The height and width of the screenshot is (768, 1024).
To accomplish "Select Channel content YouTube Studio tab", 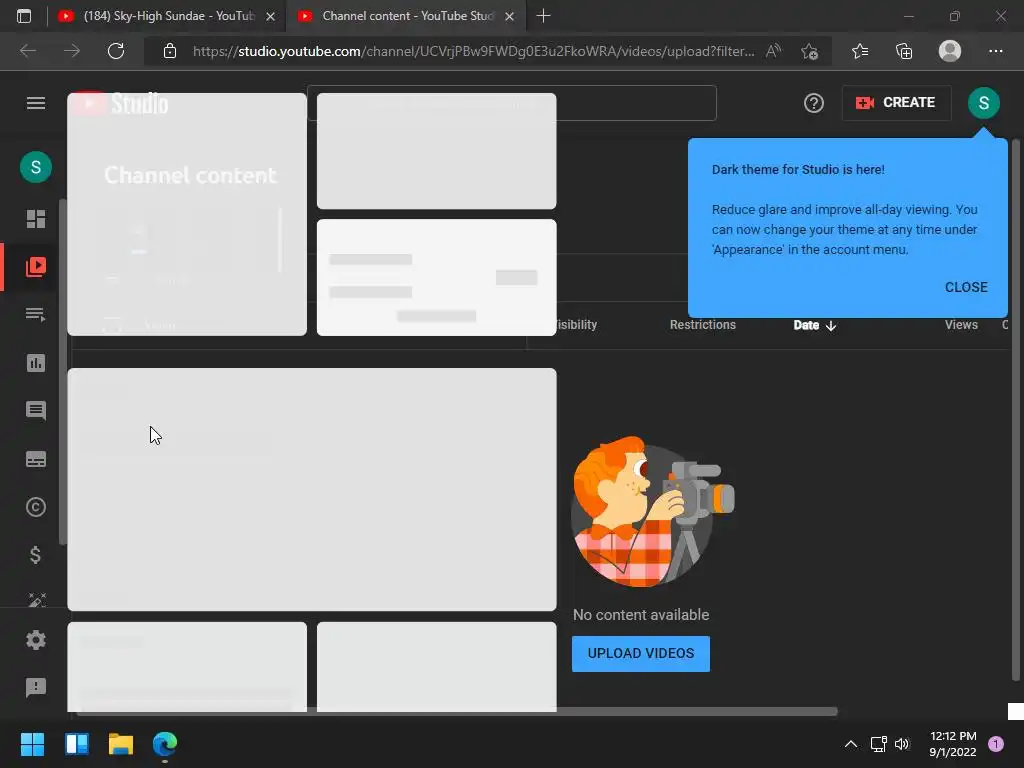I will [405, 16].
